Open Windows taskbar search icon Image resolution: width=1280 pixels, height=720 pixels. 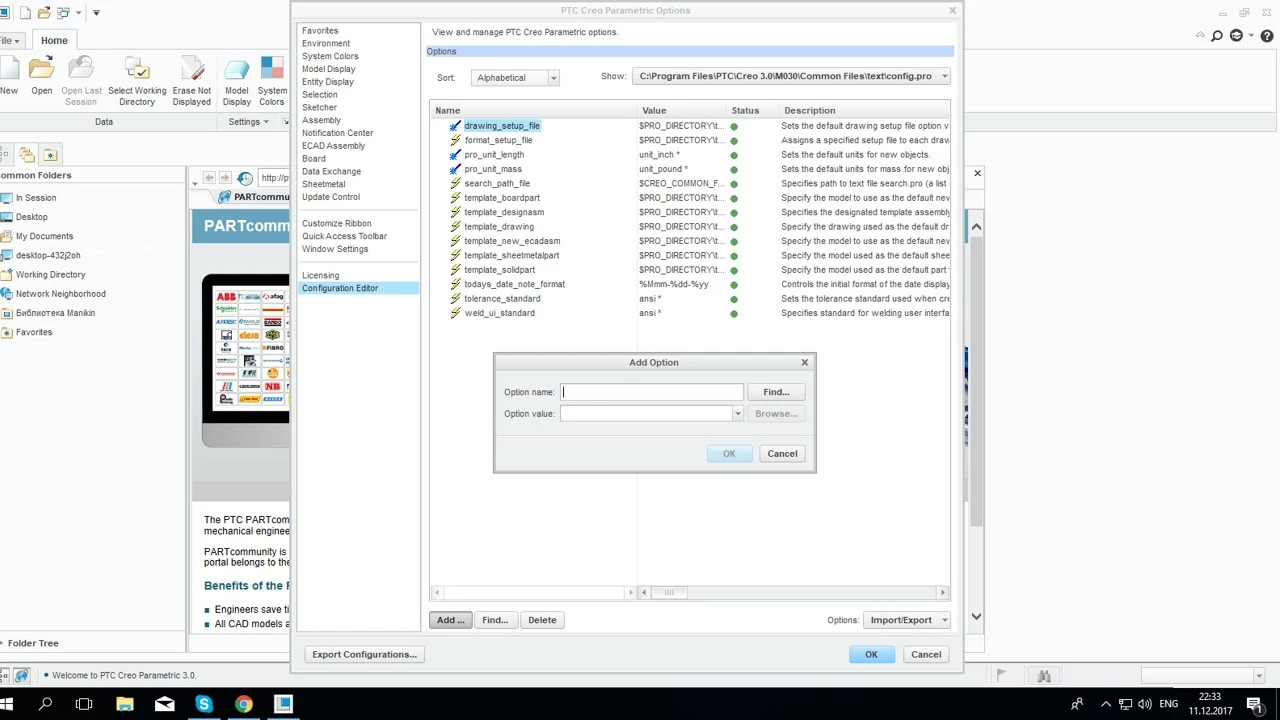click(45, 704)
